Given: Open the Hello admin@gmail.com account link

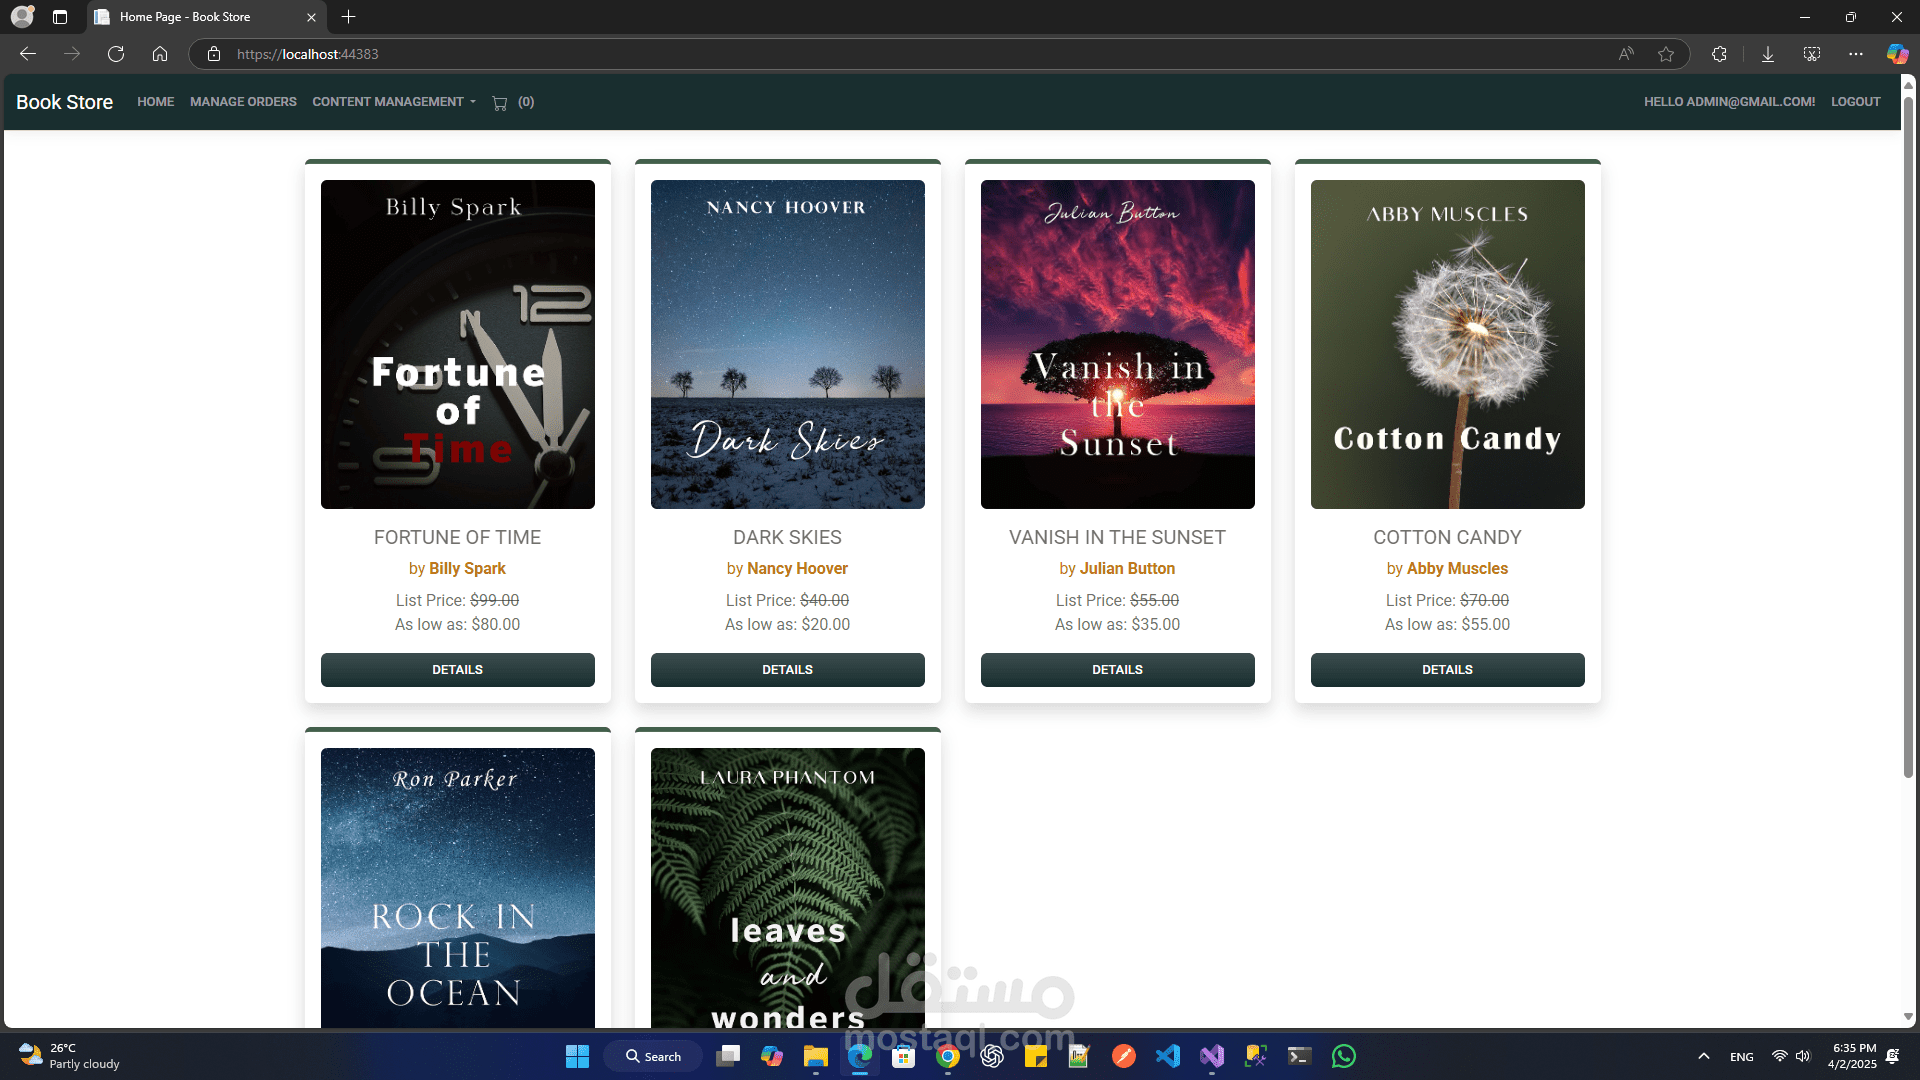Looking at the screenshot, I should pos(1730,102).
